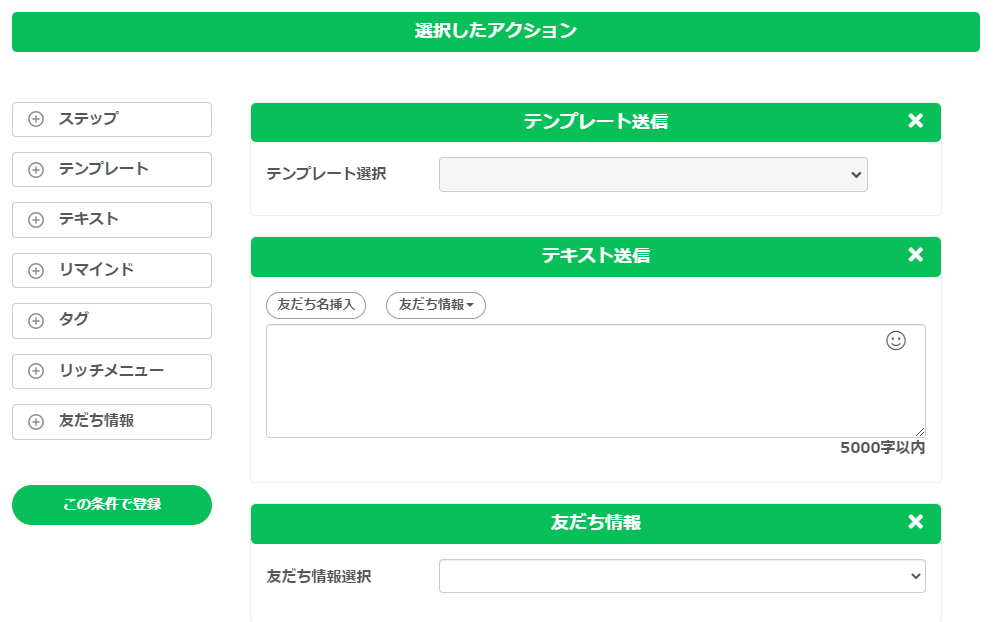Open the テンプレート選択 dropdown

click(653, 174)
